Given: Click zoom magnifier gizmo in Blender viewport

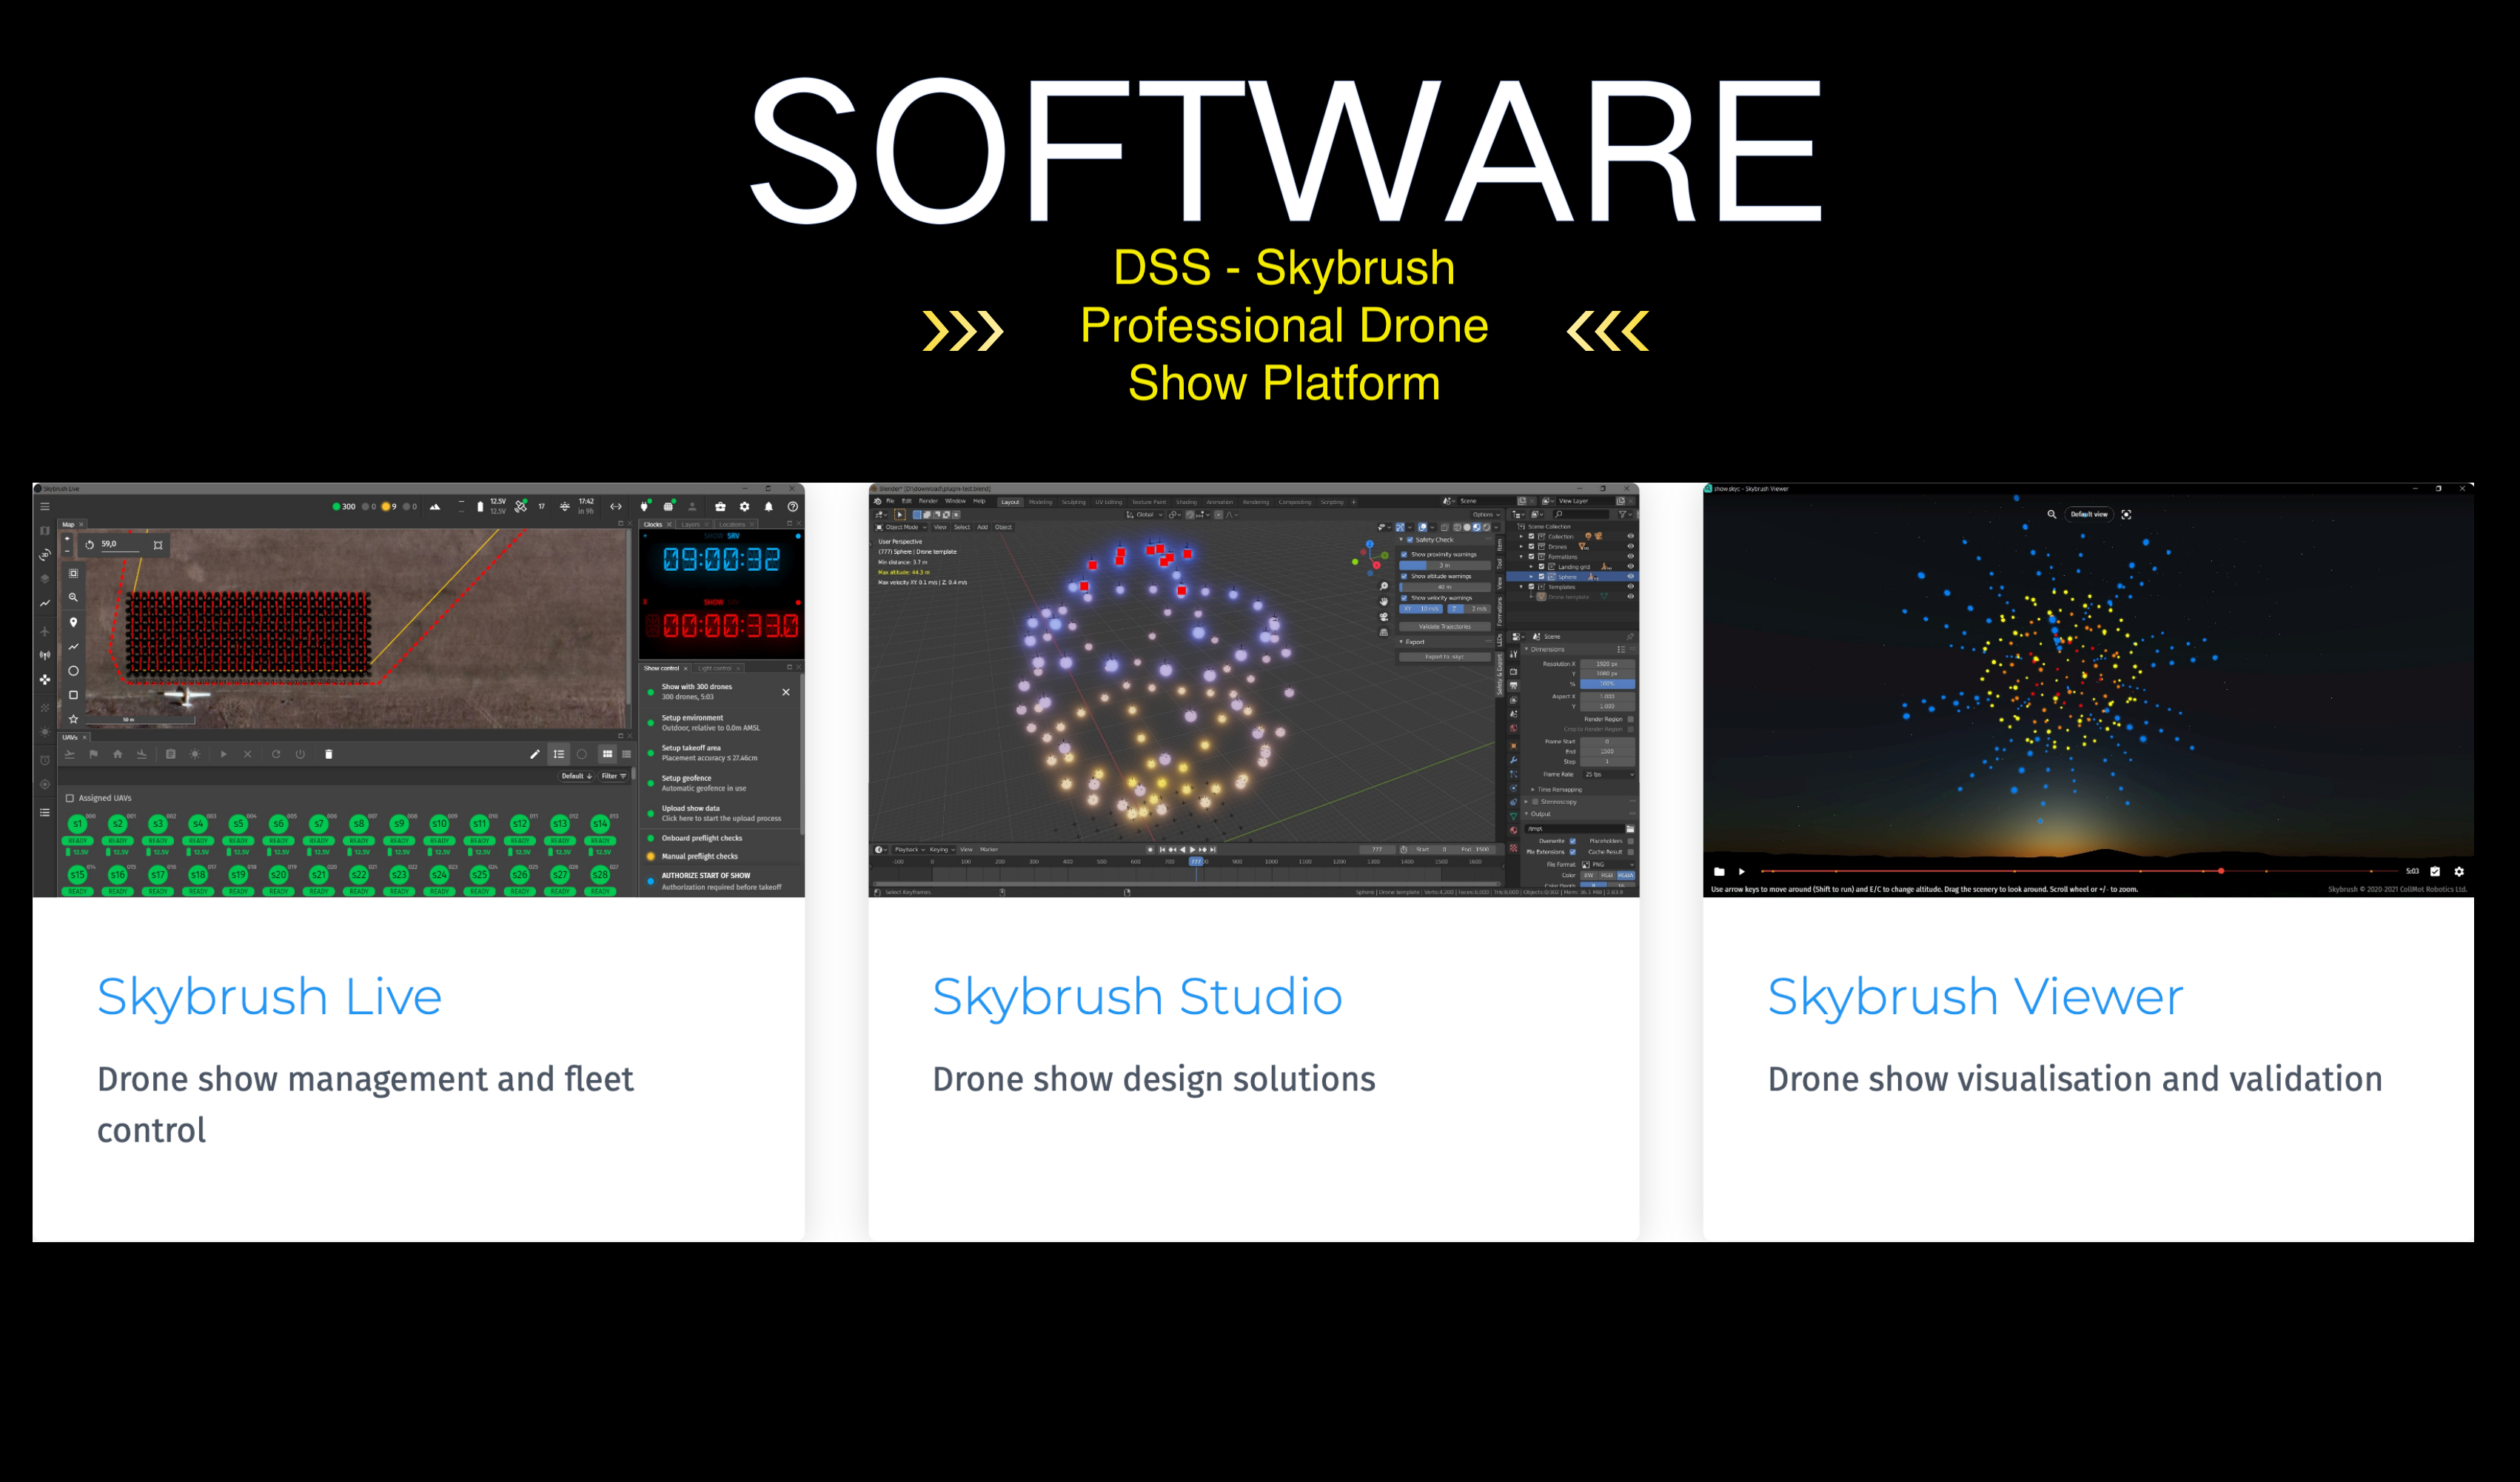Looking at the screenshot, I should pos(1384,587).
